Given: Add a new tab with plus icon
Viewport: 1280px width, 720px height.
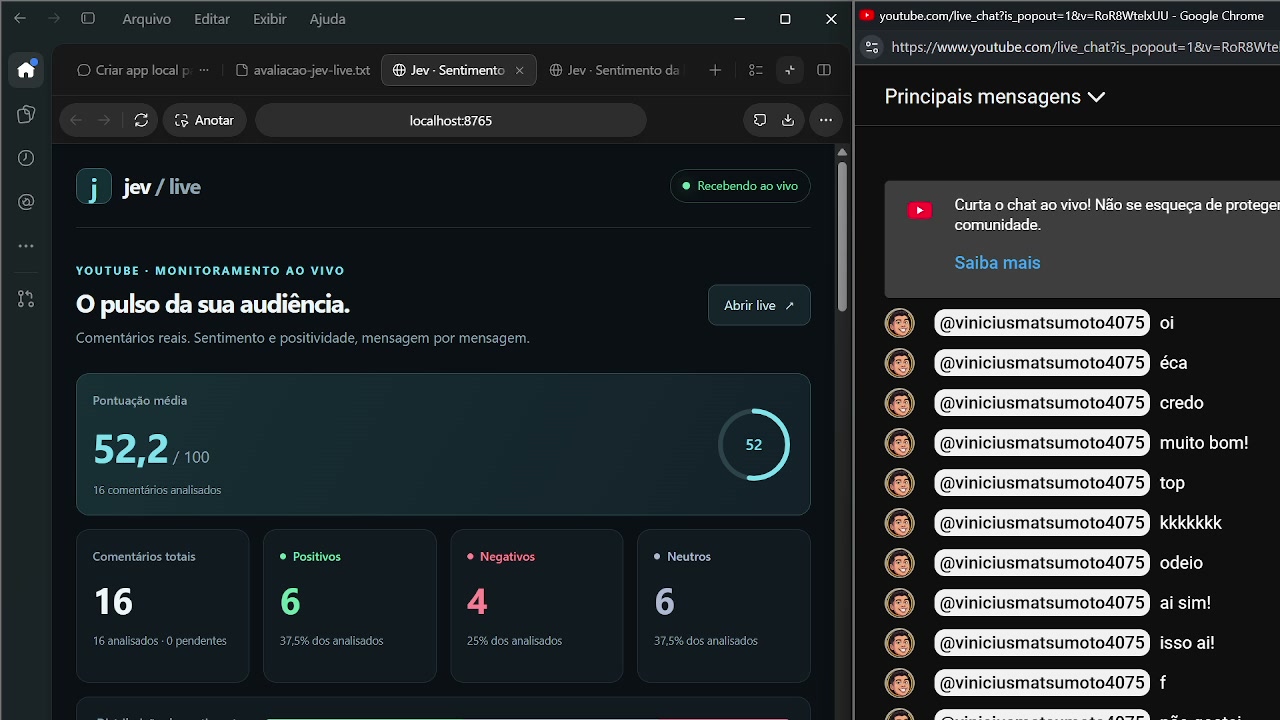Looking at the screenshot, I should pos(715,70).
